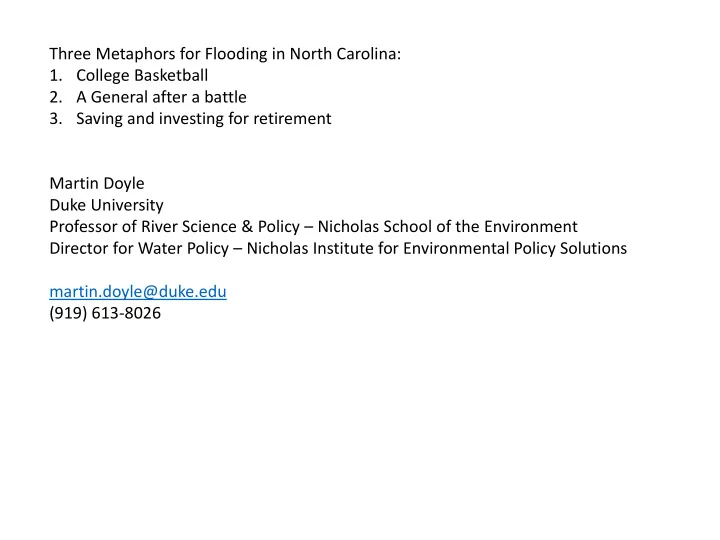The height and width of the screenshot is (540, 720).
Task: Click Saving and investing for retirement text
Action: [203, 119]
